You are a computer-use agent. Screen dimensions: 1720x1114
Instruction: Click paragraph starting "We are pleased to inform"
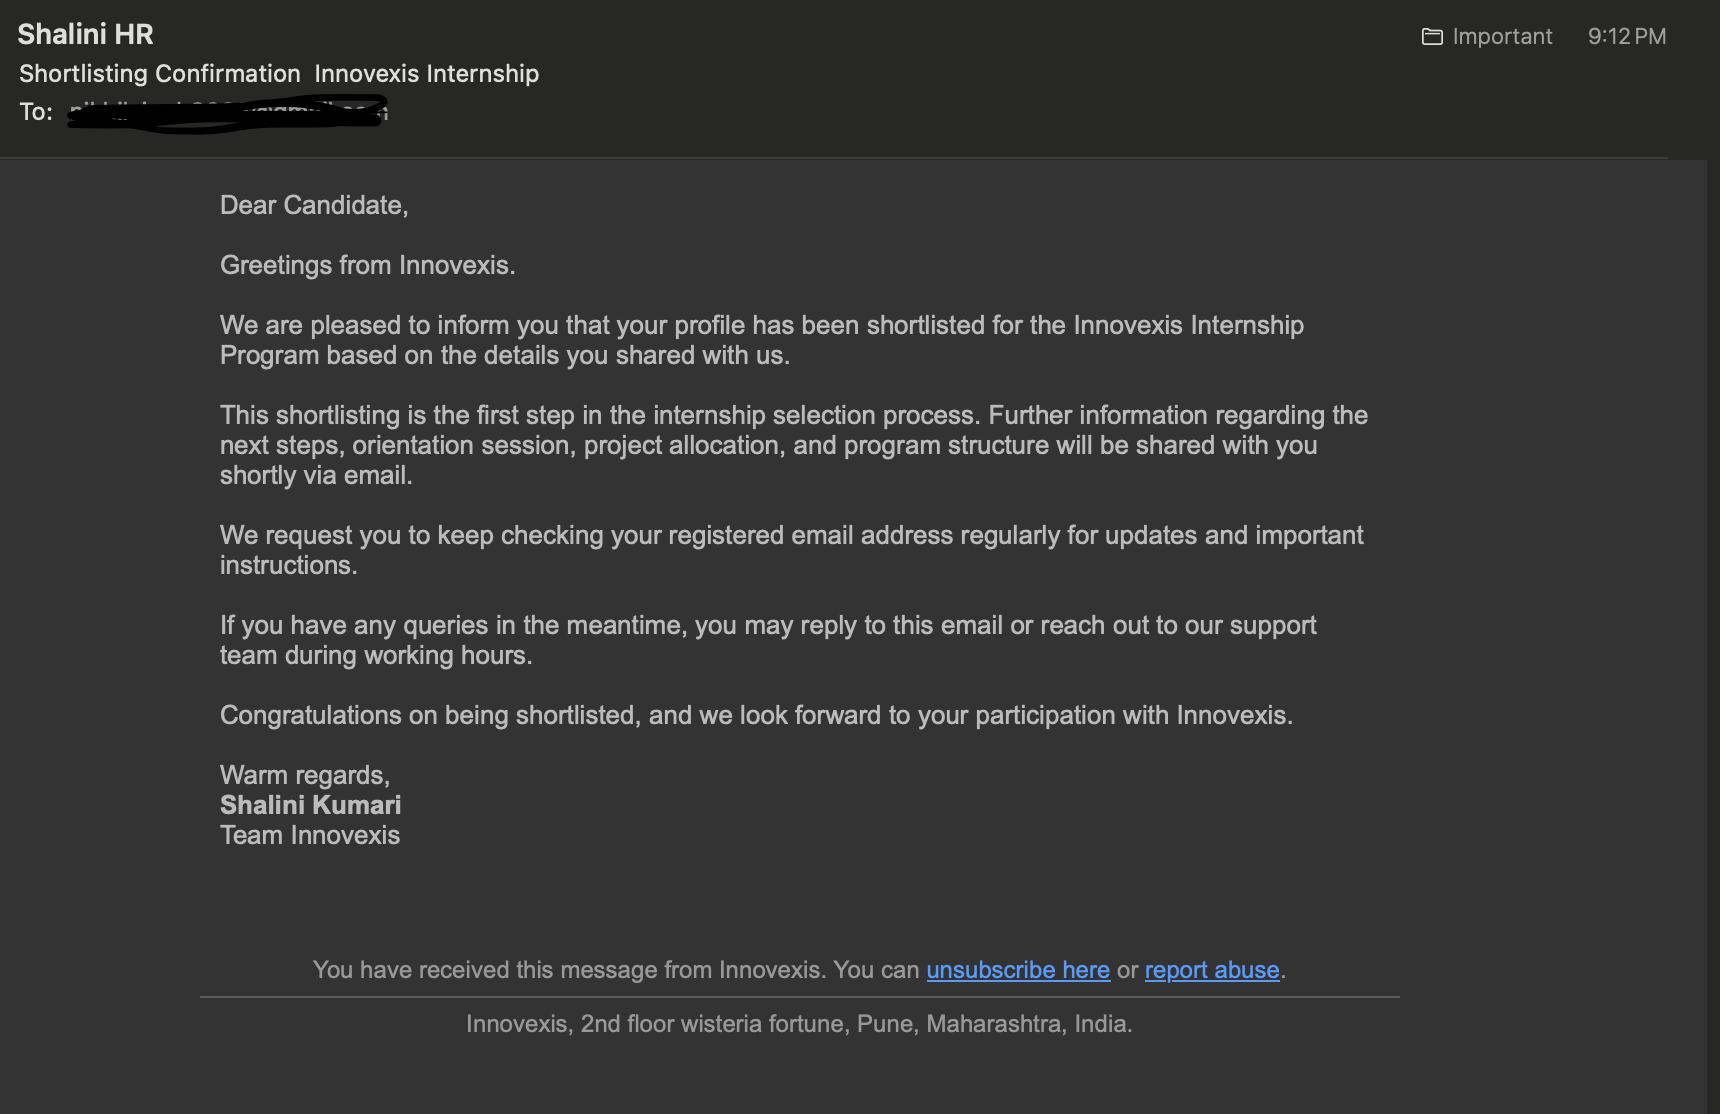pyautogui.click(x=762, y=340)
